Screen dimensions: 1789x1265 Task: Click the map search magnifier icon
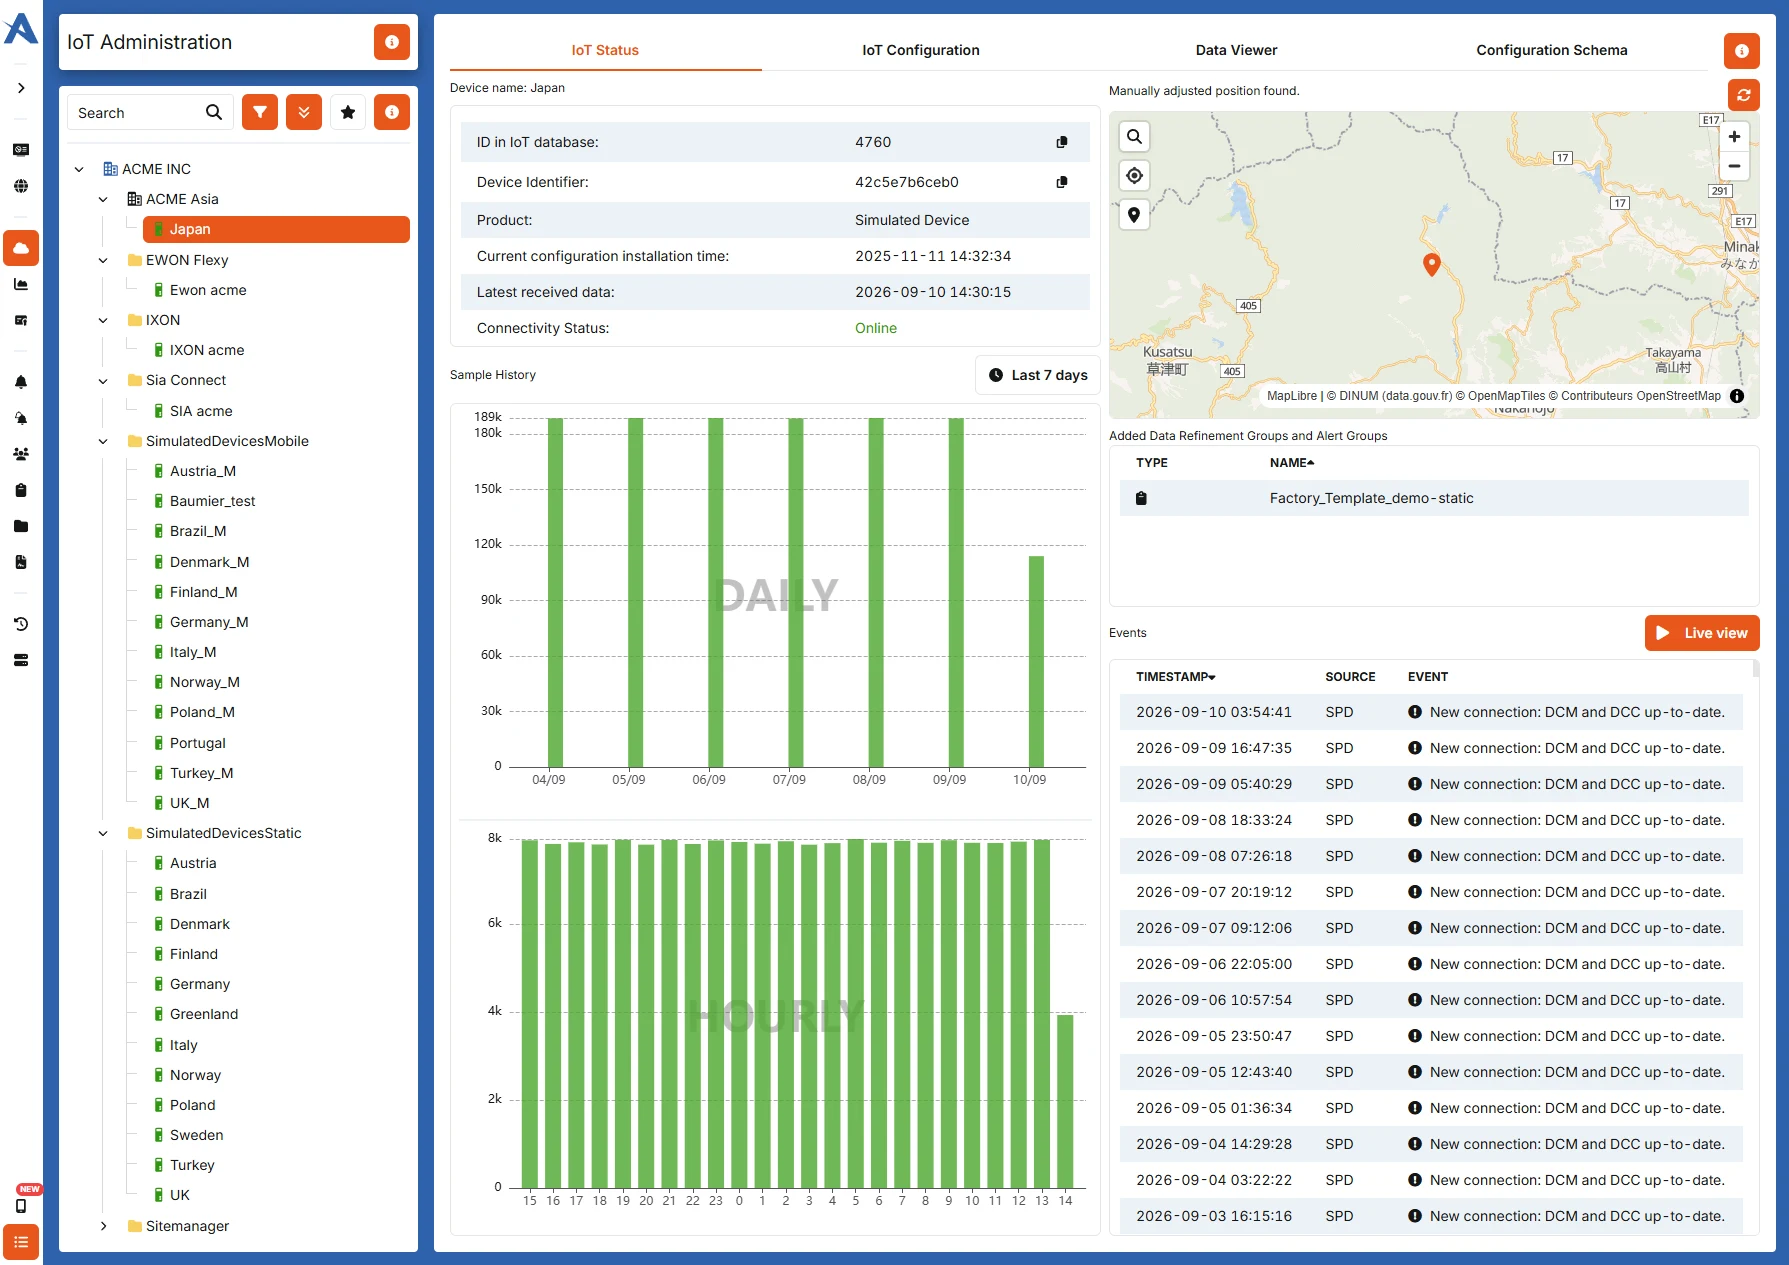tap(1134, 137)
